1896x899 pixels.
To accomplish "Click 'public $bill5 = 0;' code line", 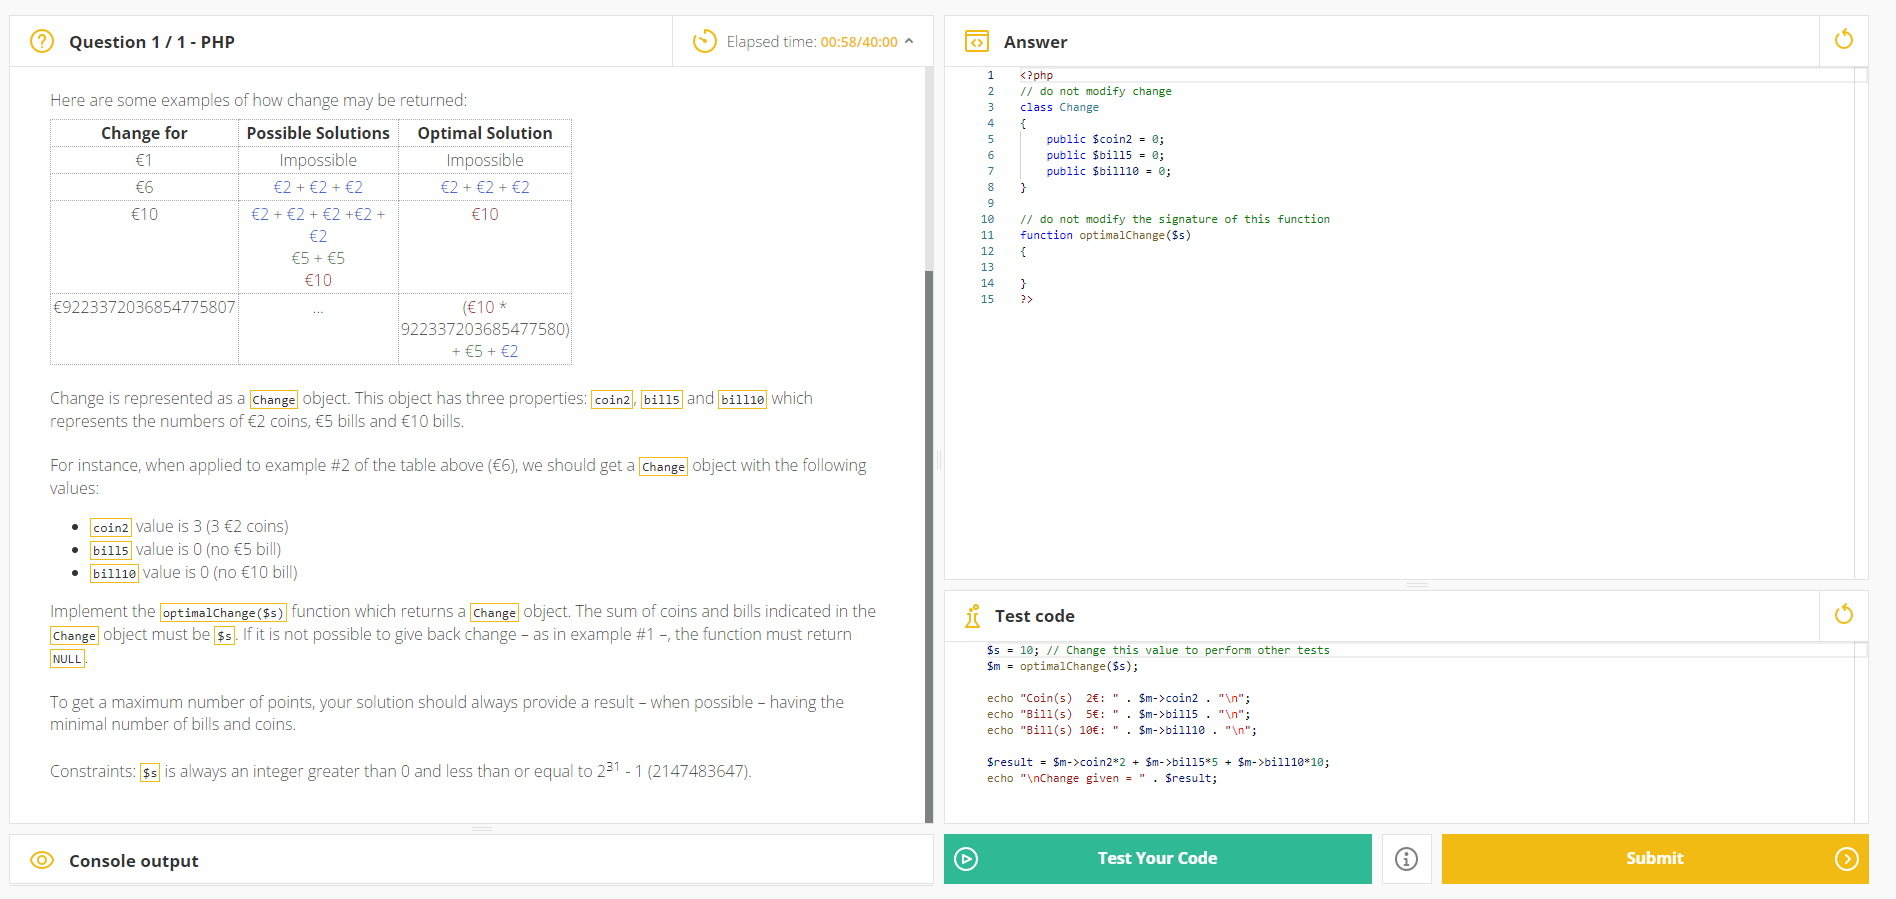I will [x=1105, y=155].
